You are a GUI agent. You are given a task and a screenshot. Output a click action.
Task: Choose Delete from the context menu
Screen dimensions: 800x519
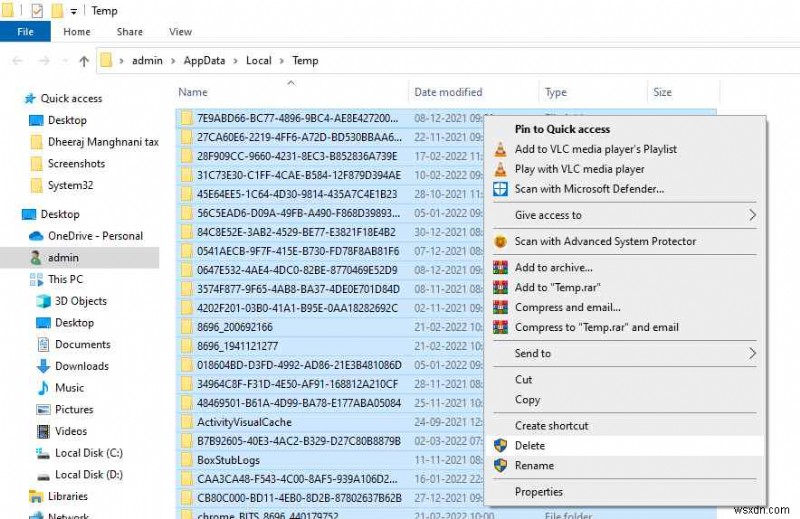[x=529, y=446]
